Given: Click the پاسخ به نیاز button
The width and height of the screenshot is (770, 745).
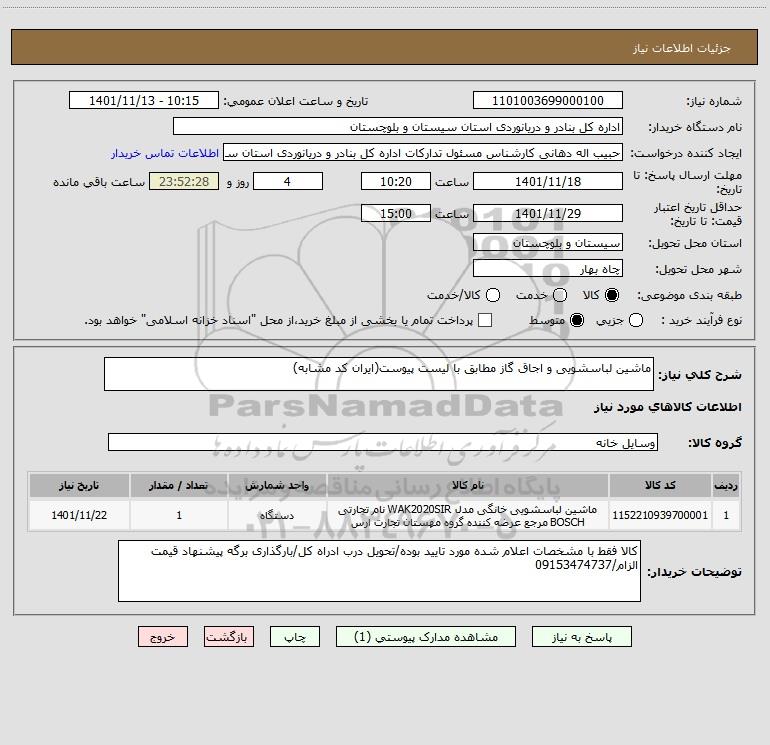Looking at the screenshot, I should point(581,637).
